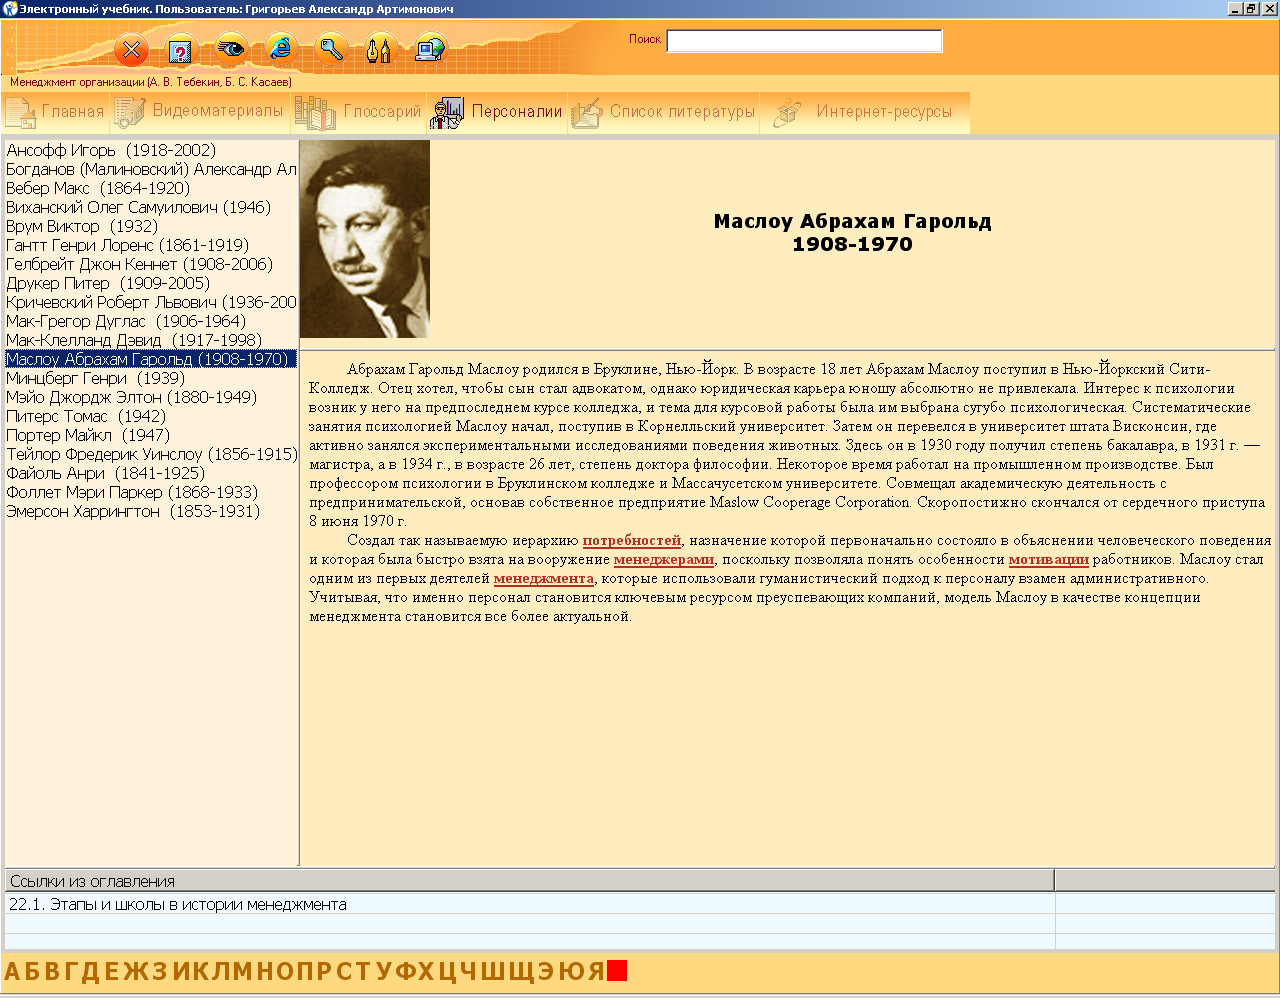Open the Интернет-ресурсы tab

pyautogui.click(x=864, y=112)
